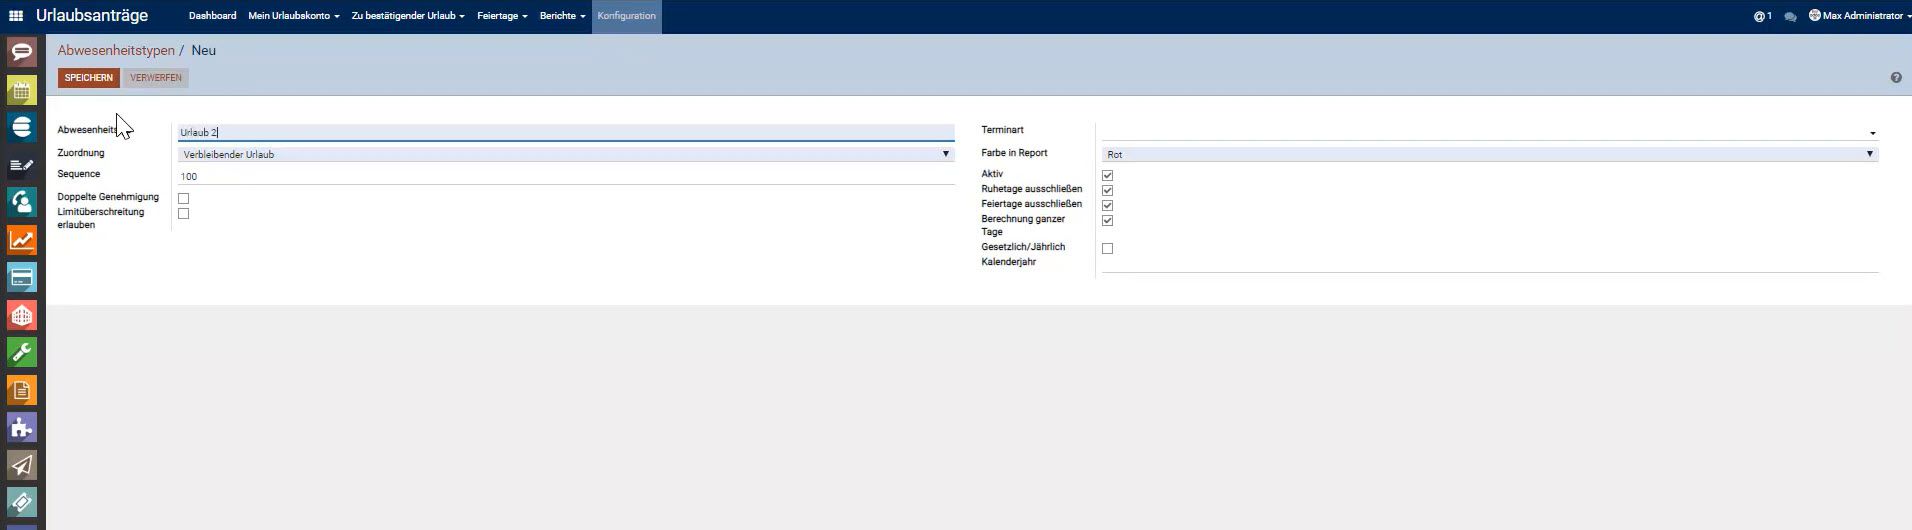Image resolution: width=1912 pixels, height=530 pixels.
Task: Click the orange line chart sidebar icon
Action: 22,240
